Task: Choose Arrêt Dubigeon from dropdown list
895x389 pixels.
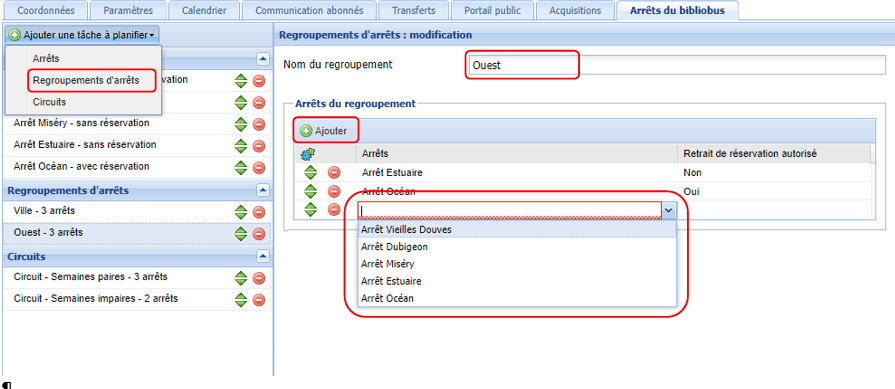Action: click(517, 247)
